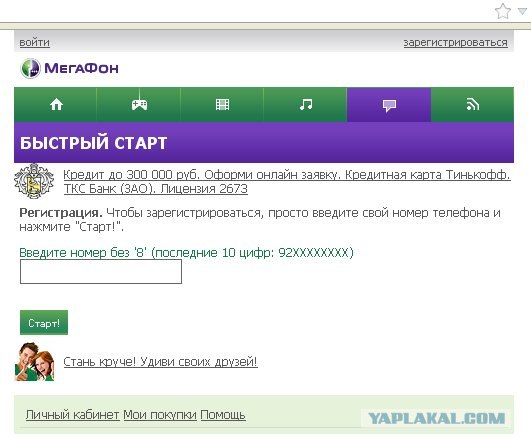Viewport: 531px width, 448px height.
Task: Click the Введите номер без '8' label
Action: point(186,253)
